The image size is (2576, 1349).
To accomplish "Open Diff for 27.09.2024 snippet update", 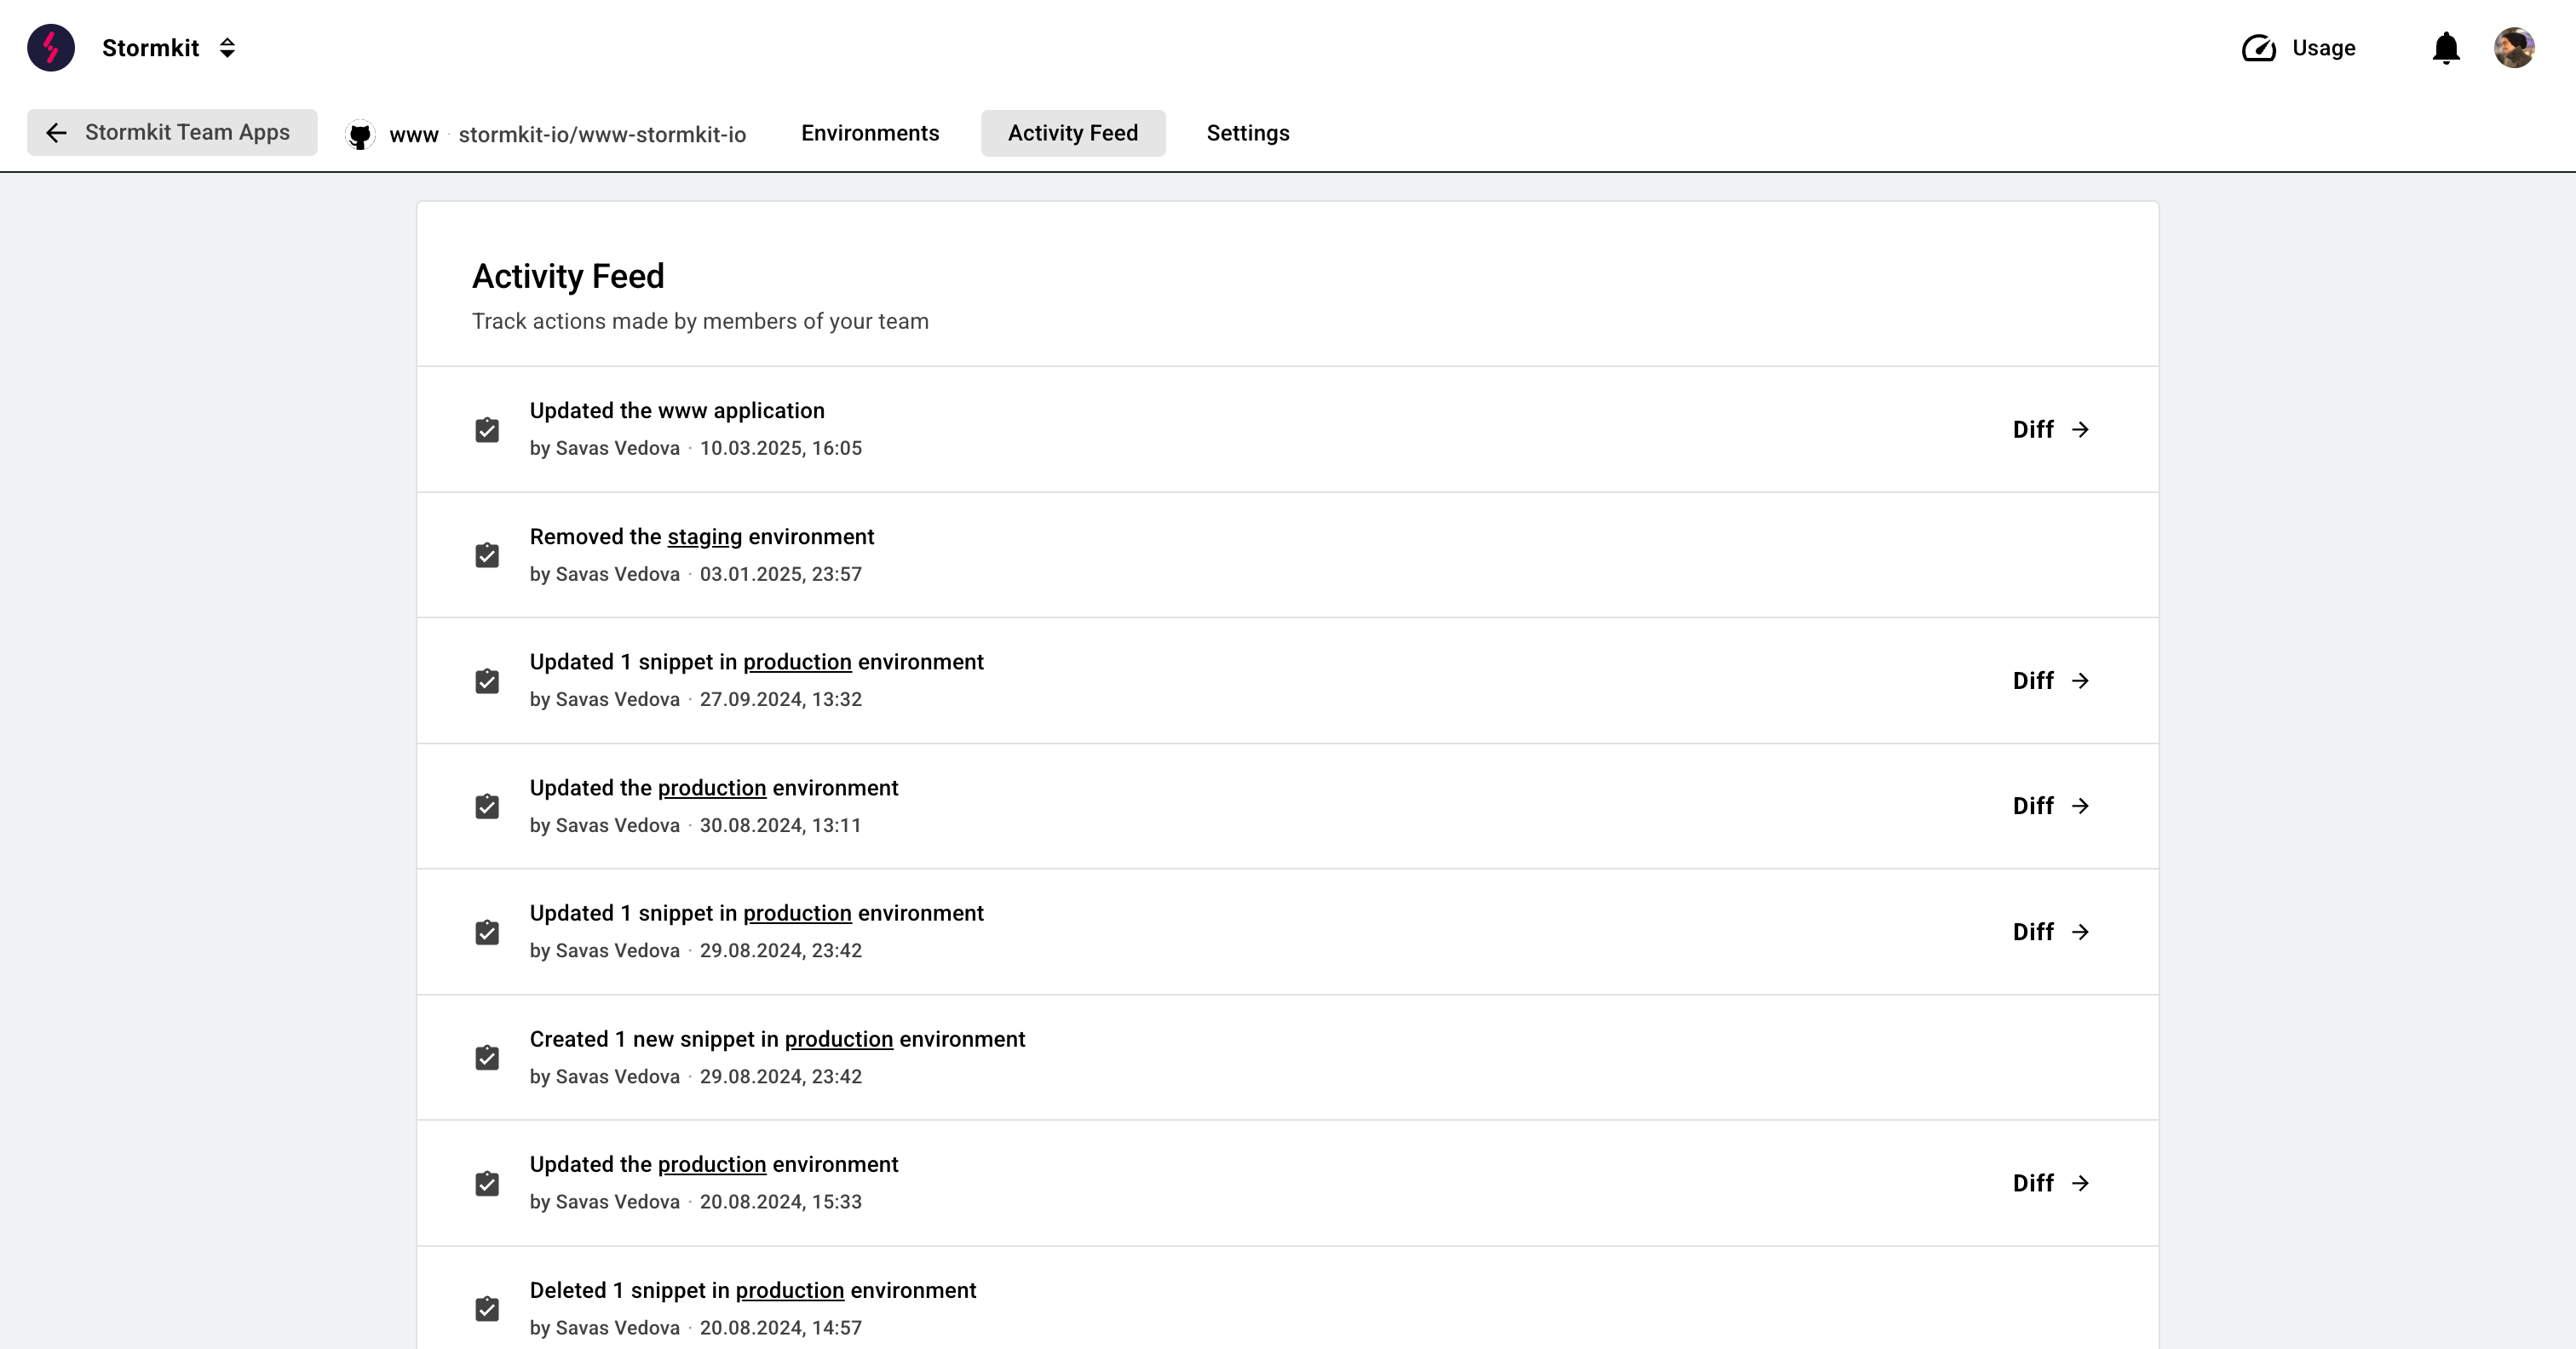I will point(2051,681).
